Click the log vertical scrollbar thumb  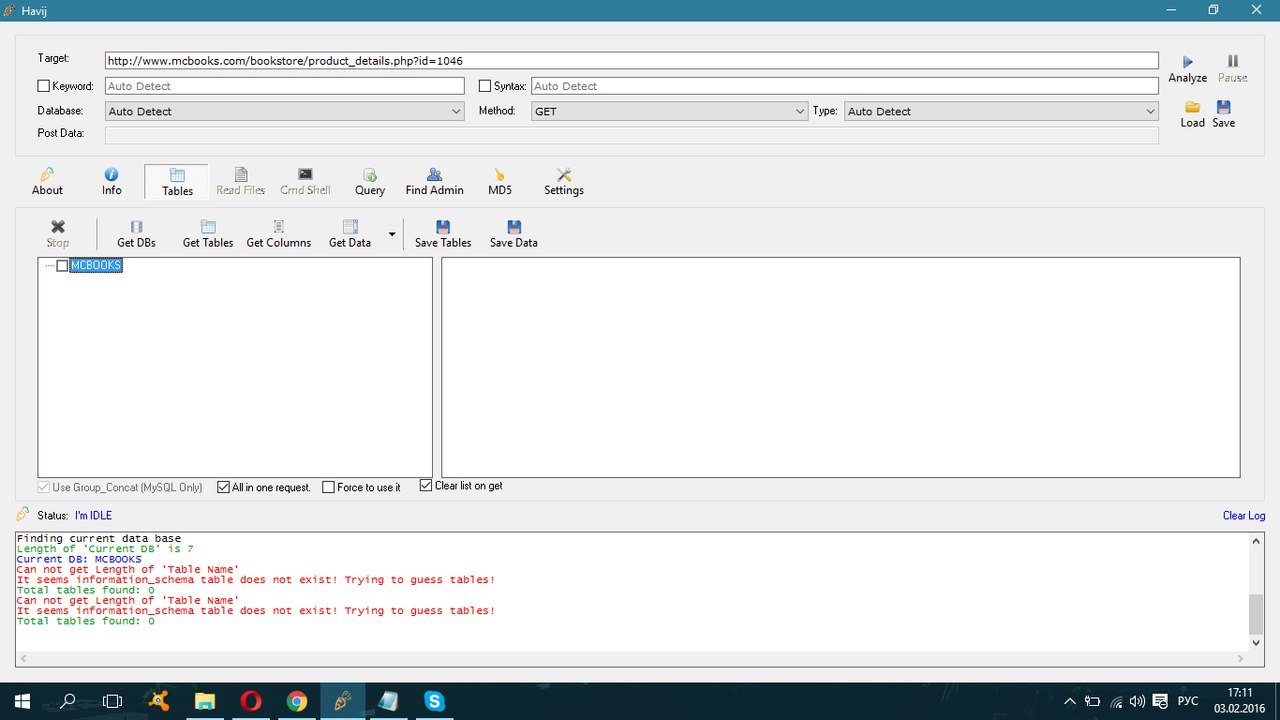(1257, 613)
